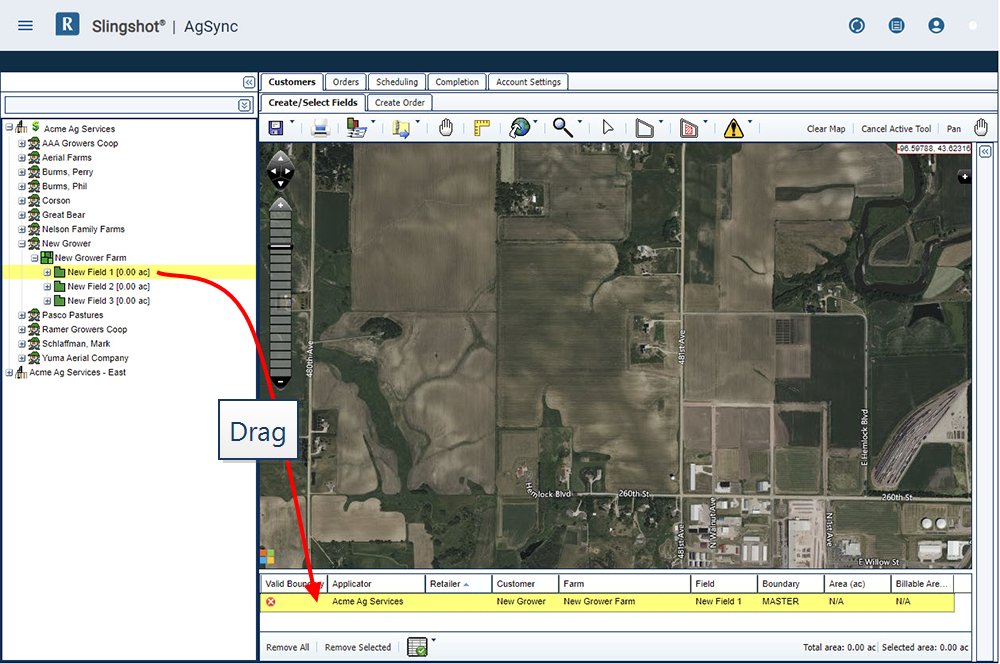This screenshot has width=1000, height=664.
Task: Select Pasco Pastures in the tree
Action: 73,315
